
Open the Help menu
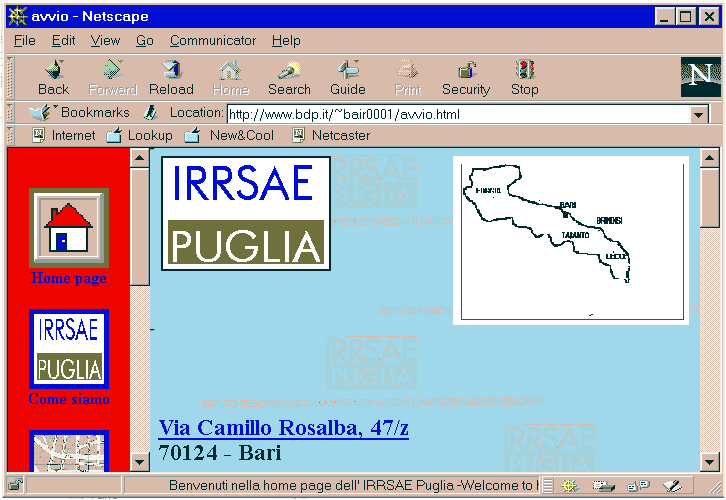point(286,41)
